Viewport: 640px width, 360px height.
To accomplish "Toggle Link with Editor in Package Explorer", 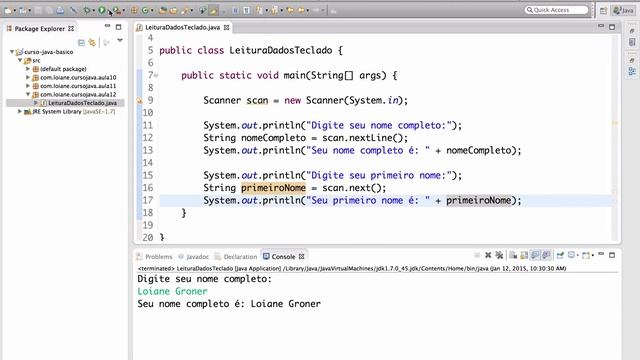I will pos(92,42).
